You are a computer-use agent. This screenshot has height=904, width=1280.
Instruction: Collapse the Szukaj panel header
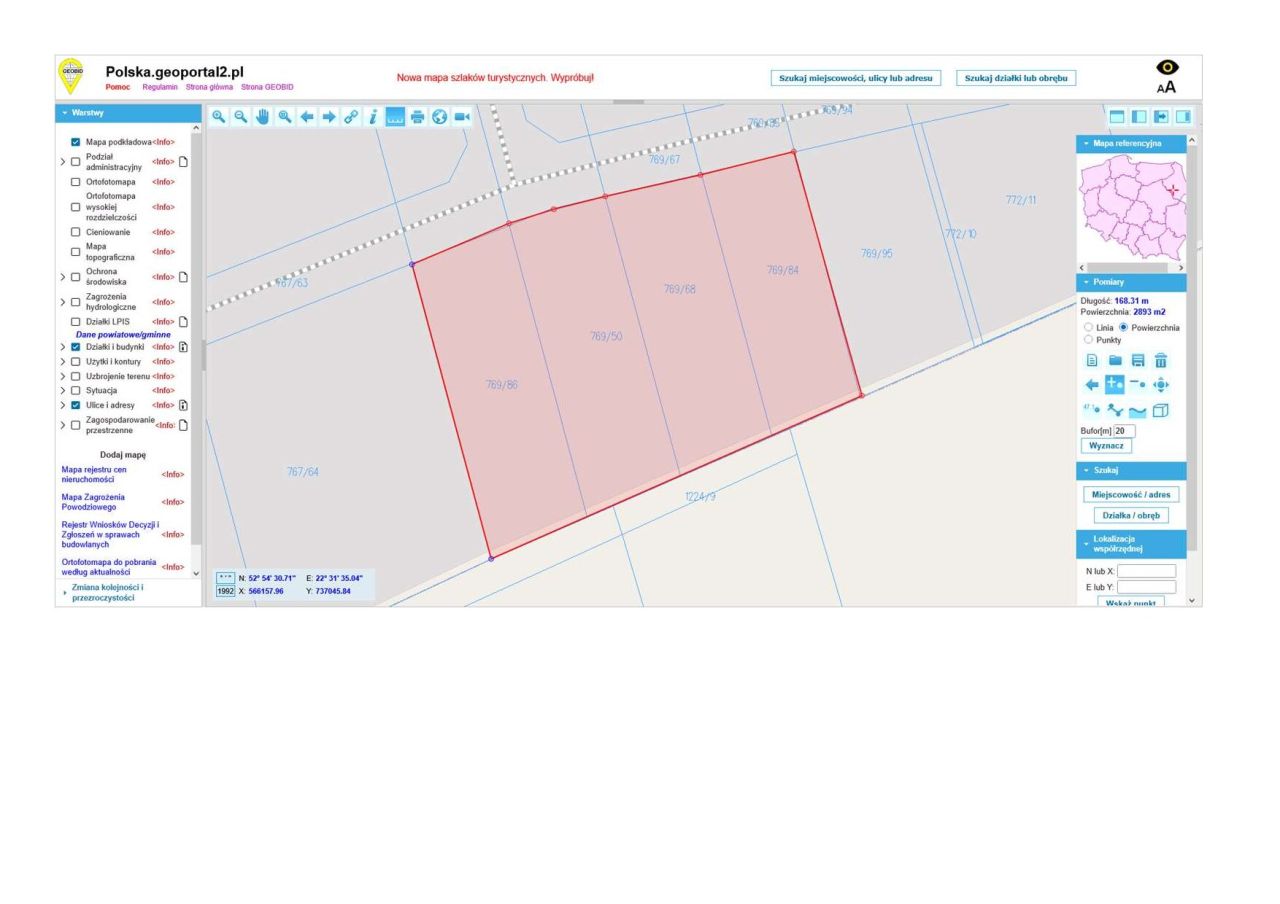point(1131,470)
